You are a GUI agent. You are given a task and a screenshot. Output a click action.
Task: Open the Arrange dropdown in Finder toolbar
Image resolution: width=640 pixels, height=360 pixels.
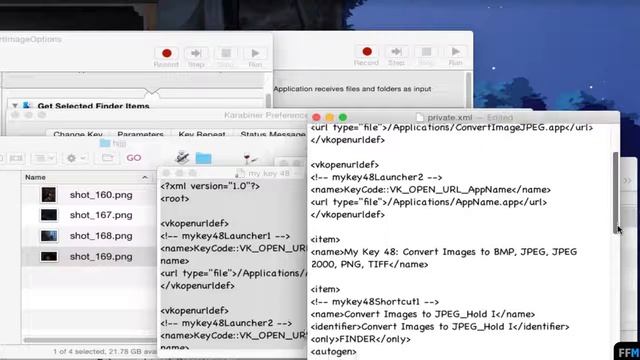pos(44,158)
